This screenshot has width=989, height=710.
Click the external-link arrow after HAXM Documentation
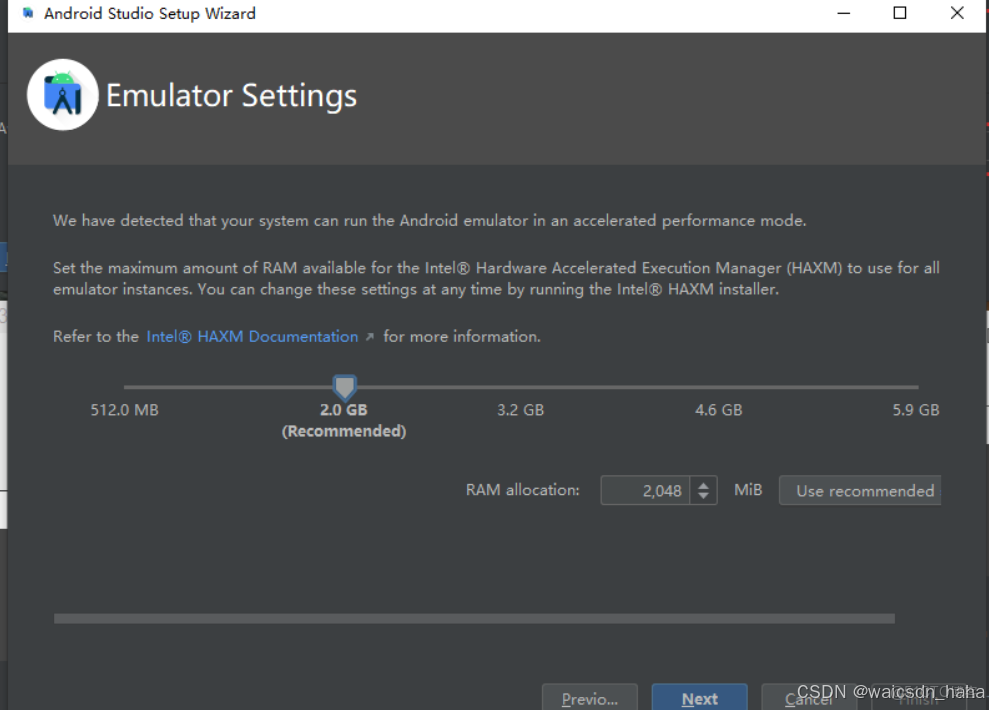pyautogui.click(x=369, y=336)
